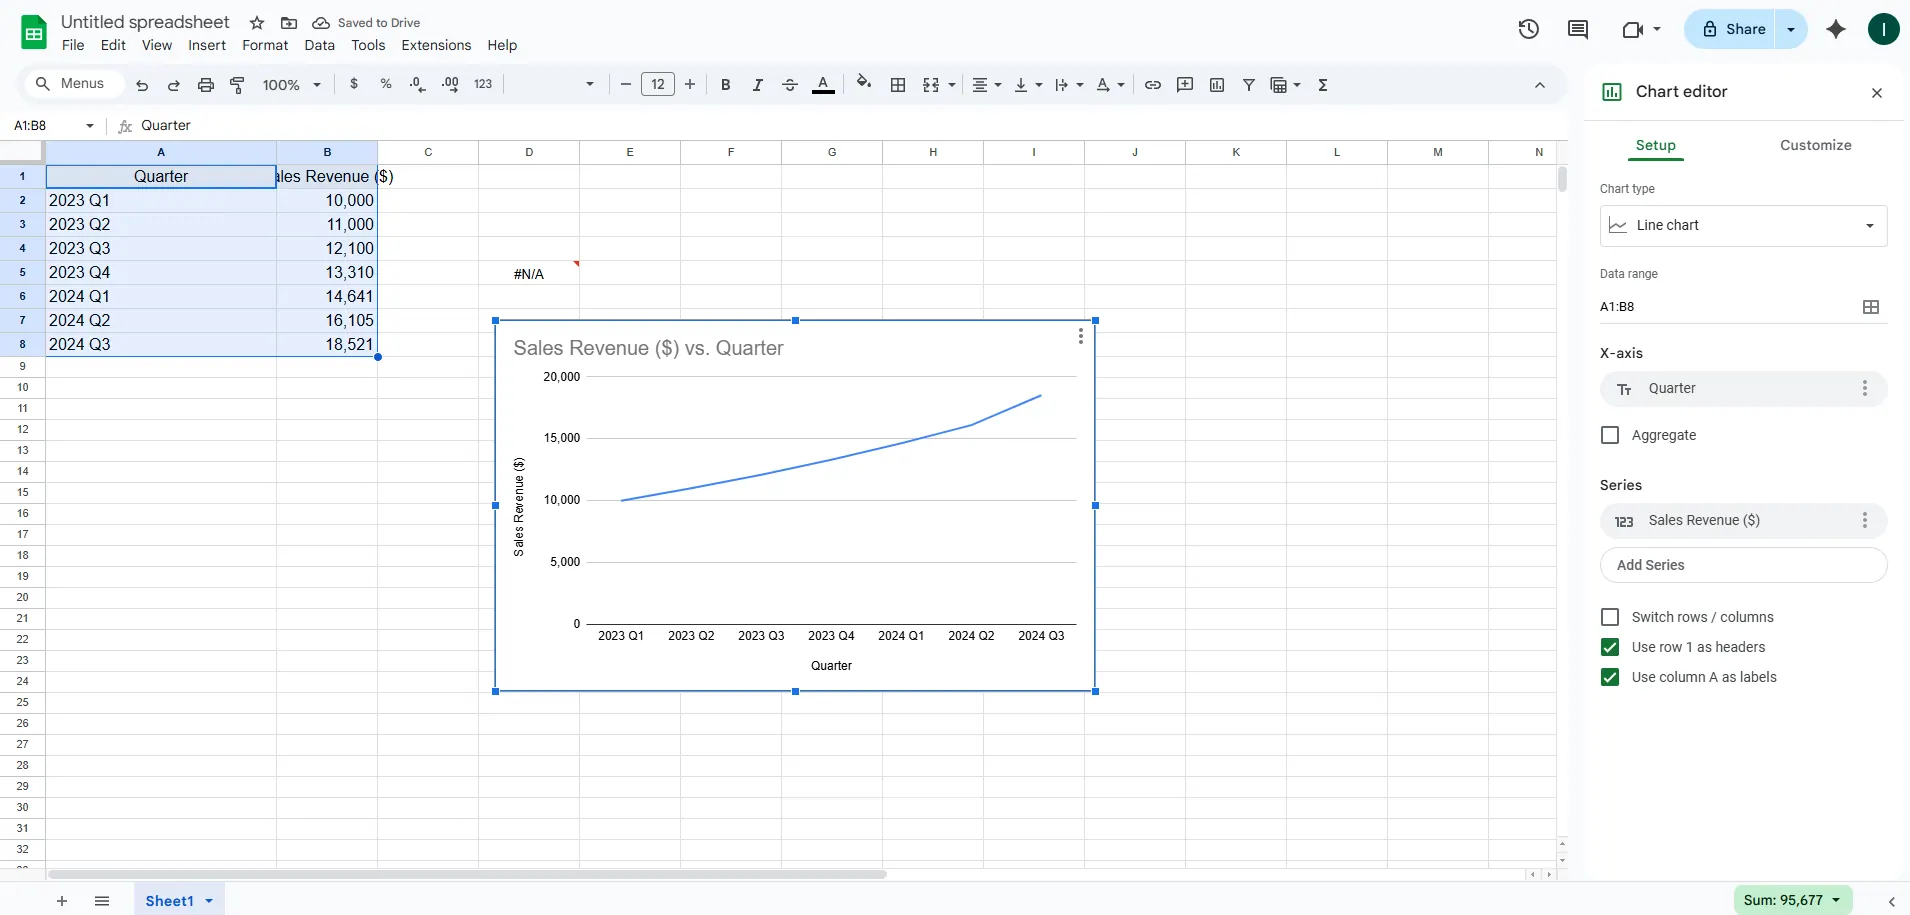The image size is (1910, 915).
Task: Open the Extensions menu
Action: coord(436,45)
